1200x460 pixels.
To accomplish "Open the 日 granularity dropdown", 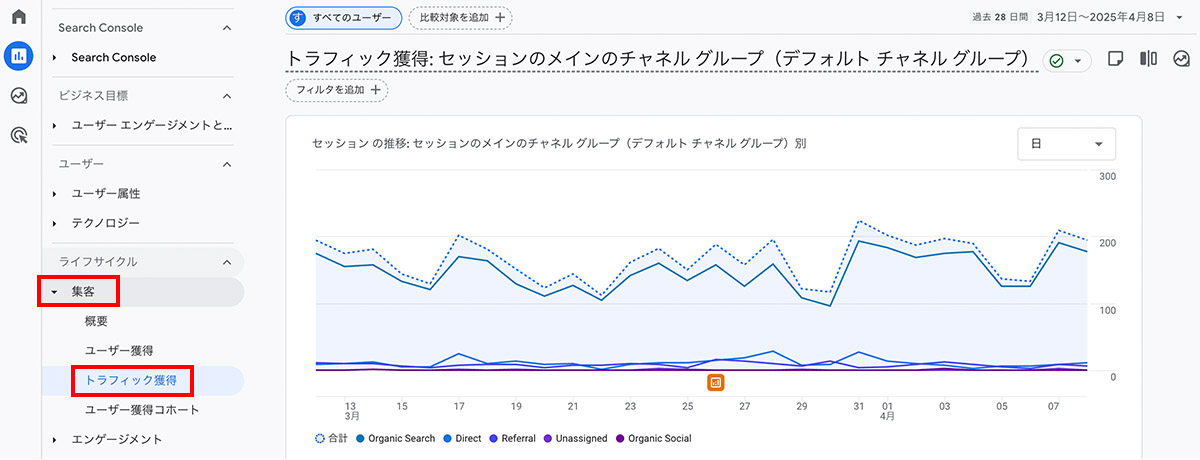I will [1066, 144].
